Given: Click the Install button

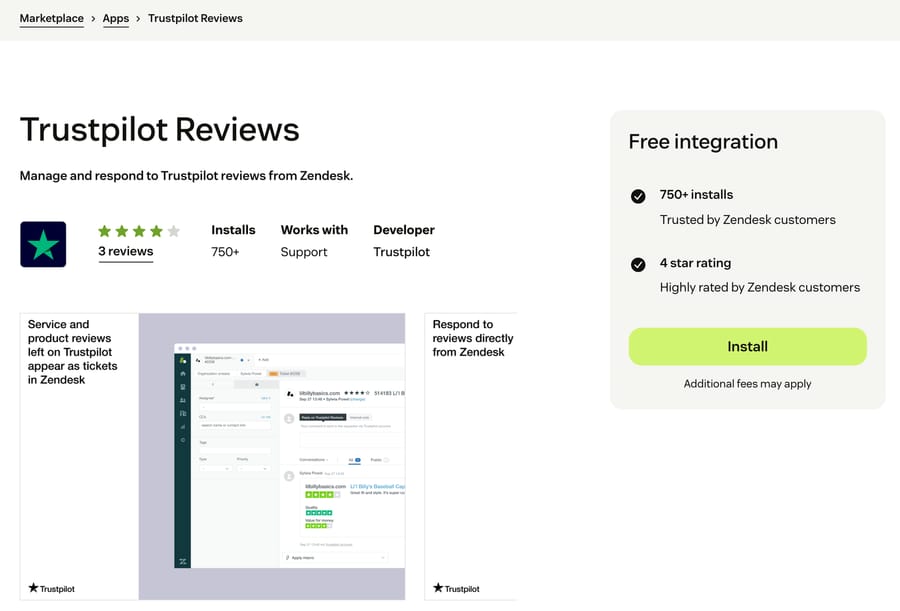Looking at the screenshot, I should (x=747, y=346).
